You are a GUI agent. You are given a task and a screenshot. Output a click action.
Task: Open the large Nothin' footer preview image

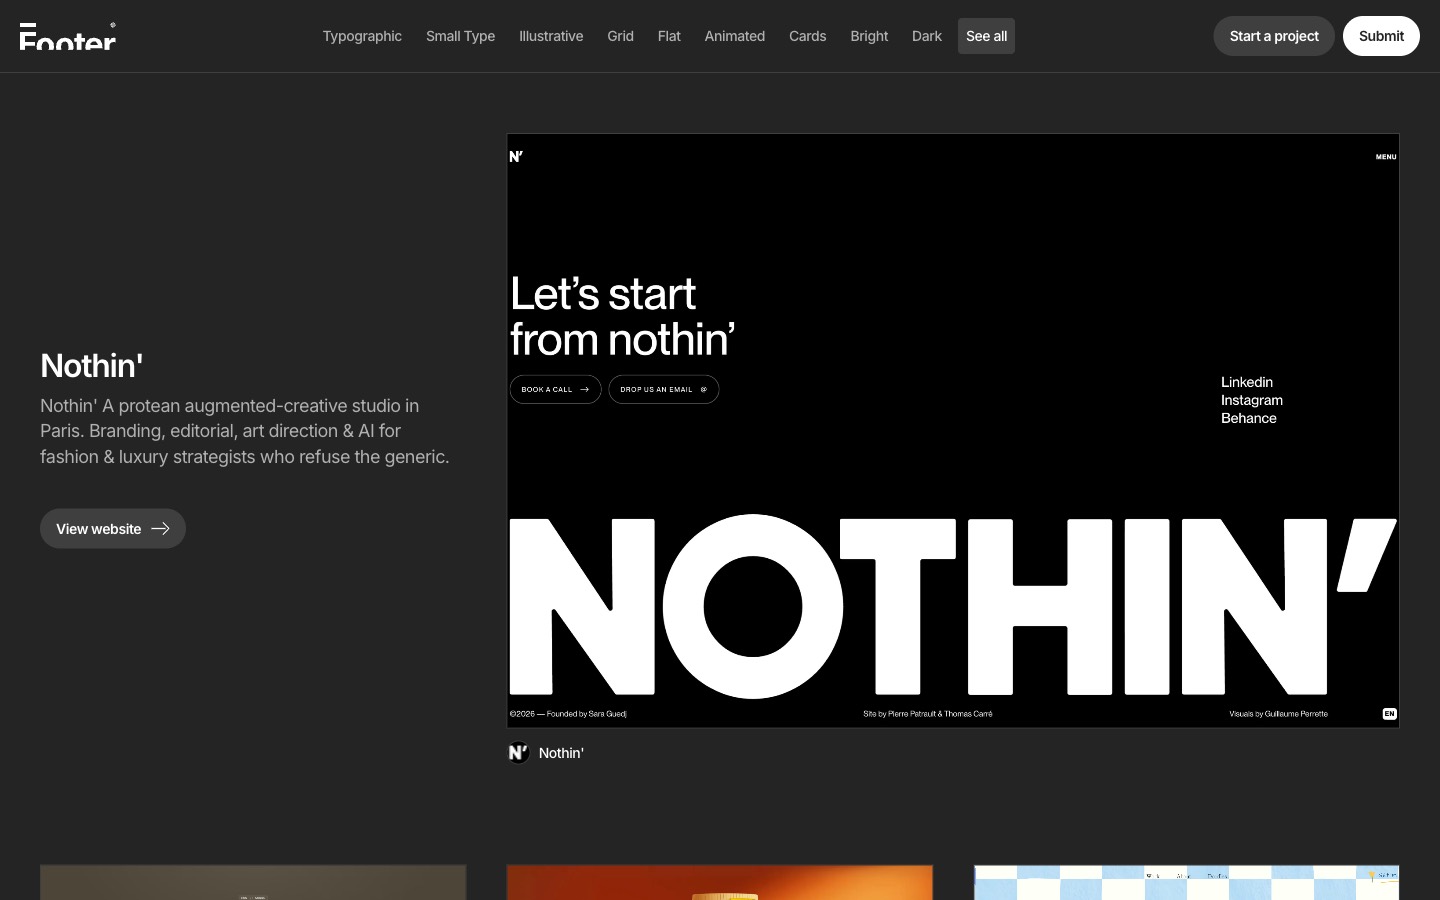pyautogui.click(x=953, y=431)
